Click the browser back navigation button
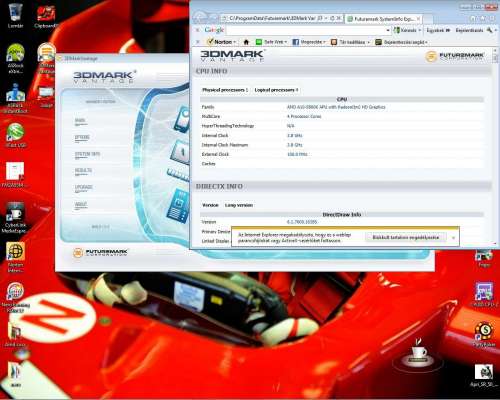 (x=200, y=17)
